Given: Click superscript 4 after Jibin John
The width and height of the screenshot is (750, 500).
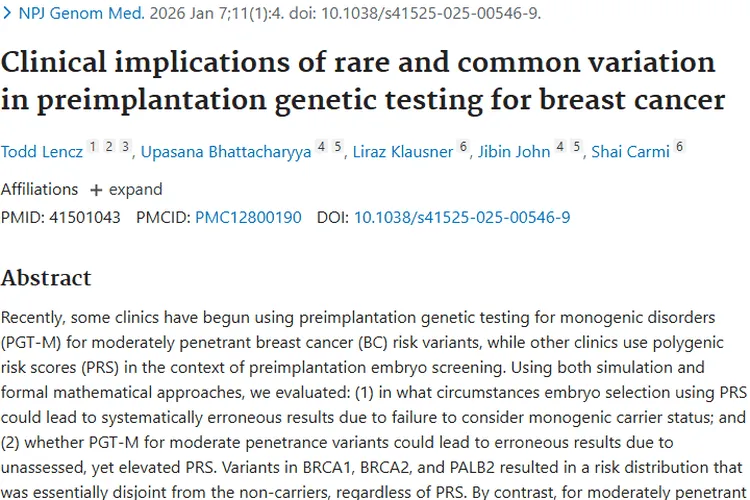Looking at the screenshot, I should (x=560, y=147).
